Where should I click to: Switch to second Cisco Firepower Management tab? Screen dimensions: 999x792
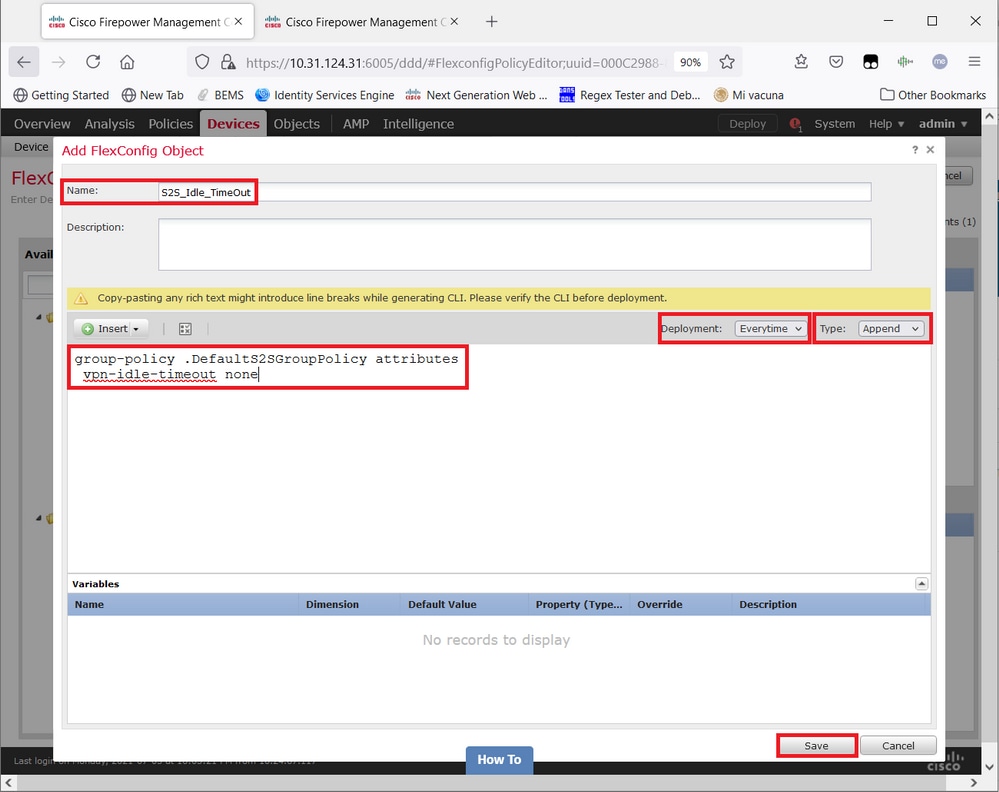[x=361, y=22]
